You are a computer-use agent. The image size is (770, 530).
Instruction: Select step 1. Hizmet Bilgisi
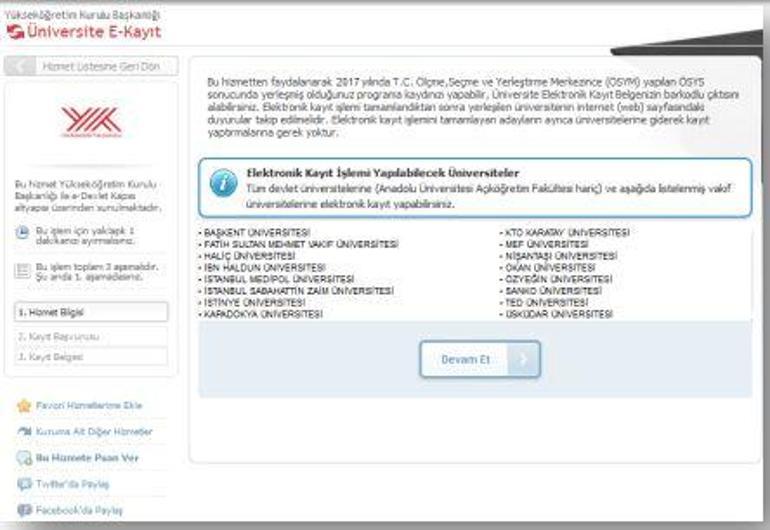coord(90,312)
